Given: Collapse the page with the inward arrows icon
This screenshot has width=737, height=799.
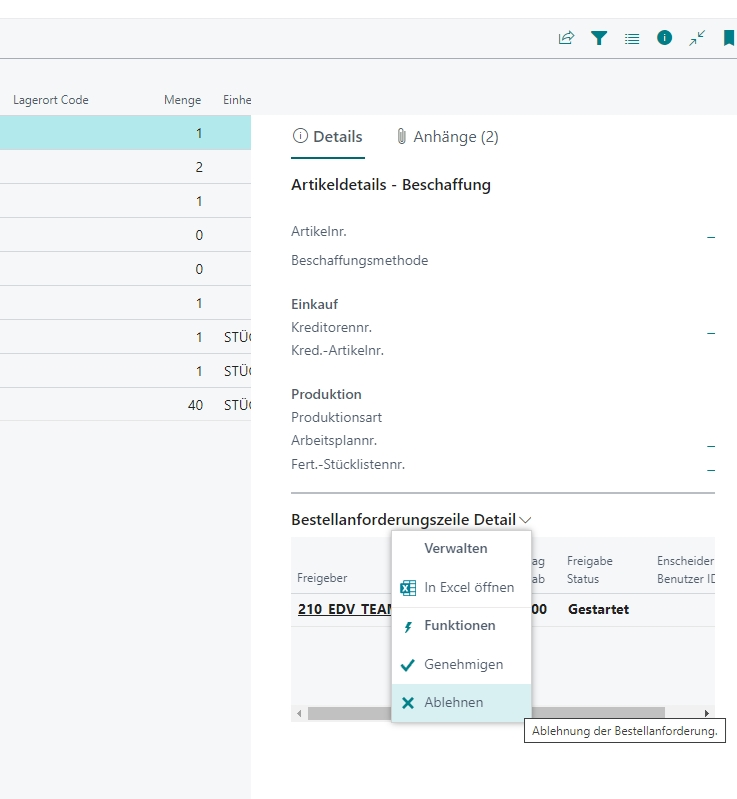Looking at the screenshot, I should [697, 38].
